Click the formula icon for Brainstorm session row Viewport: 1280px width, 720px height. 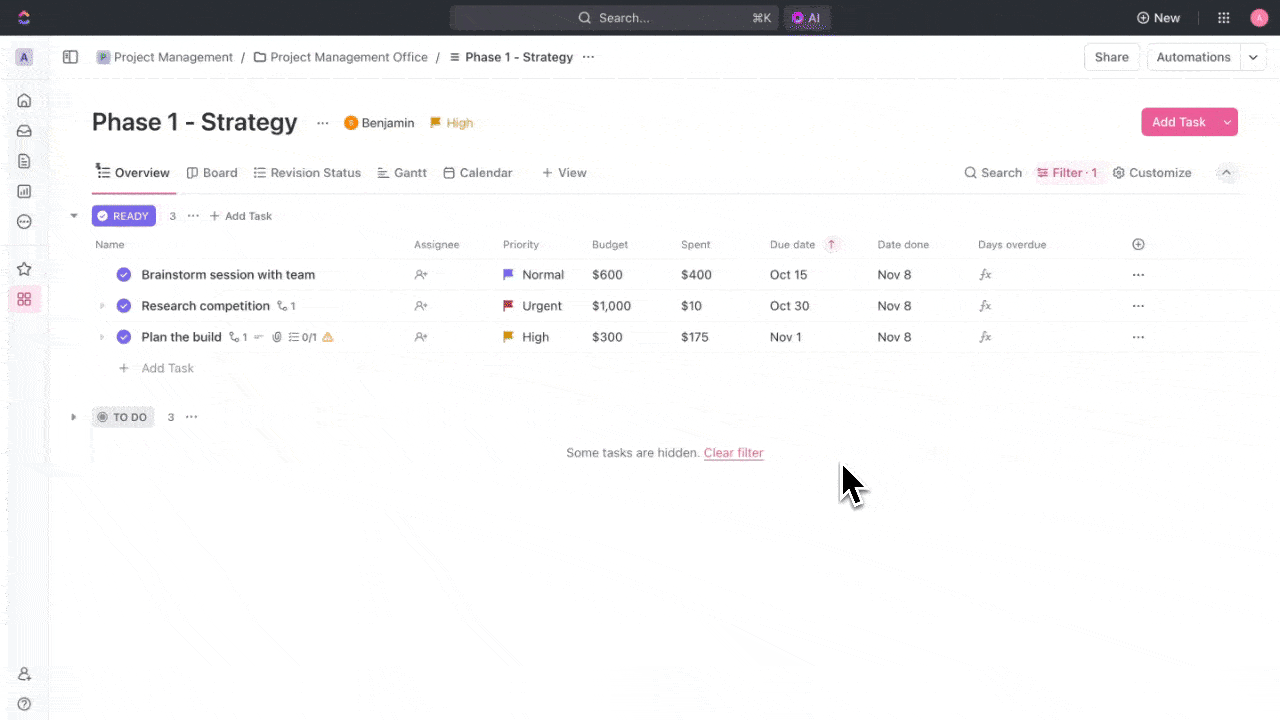point(985,275)
